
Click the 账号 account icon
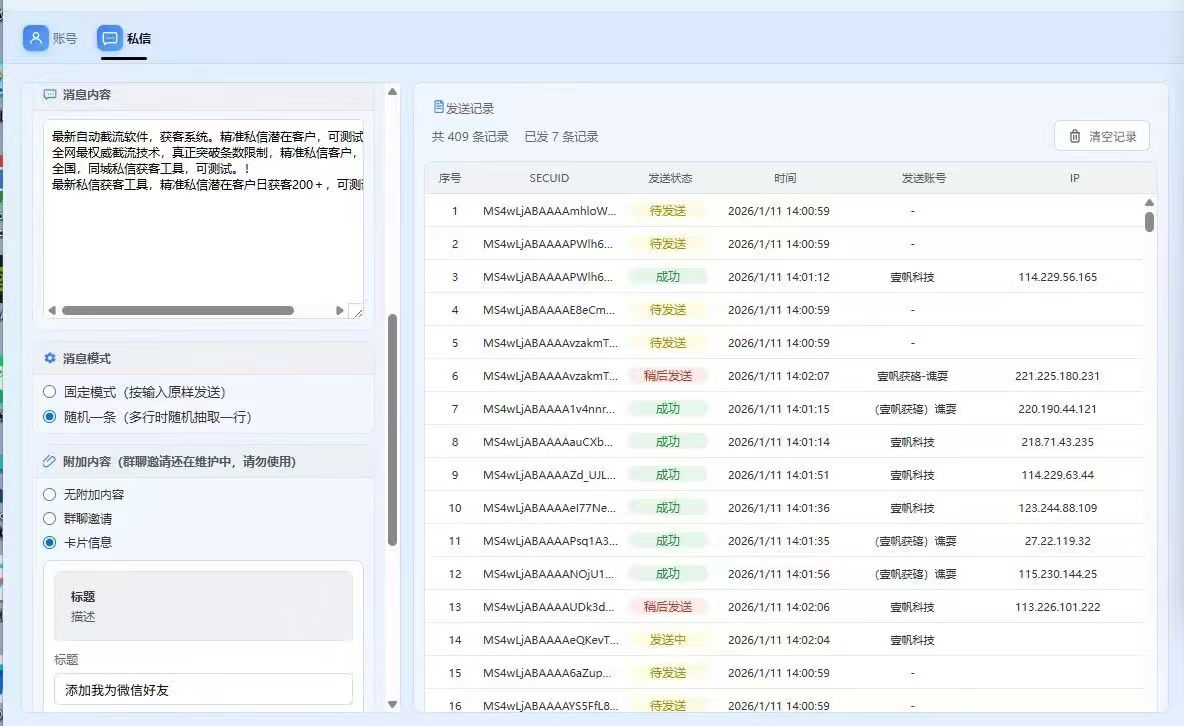tap(36, 38)
